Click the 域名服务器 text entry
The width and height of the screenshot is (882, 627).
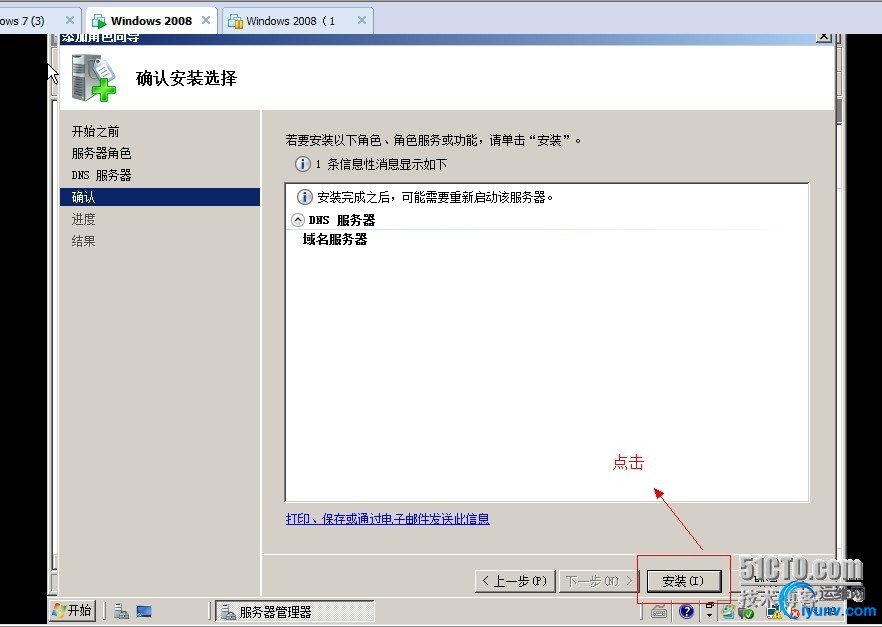[x=335, y=240]
